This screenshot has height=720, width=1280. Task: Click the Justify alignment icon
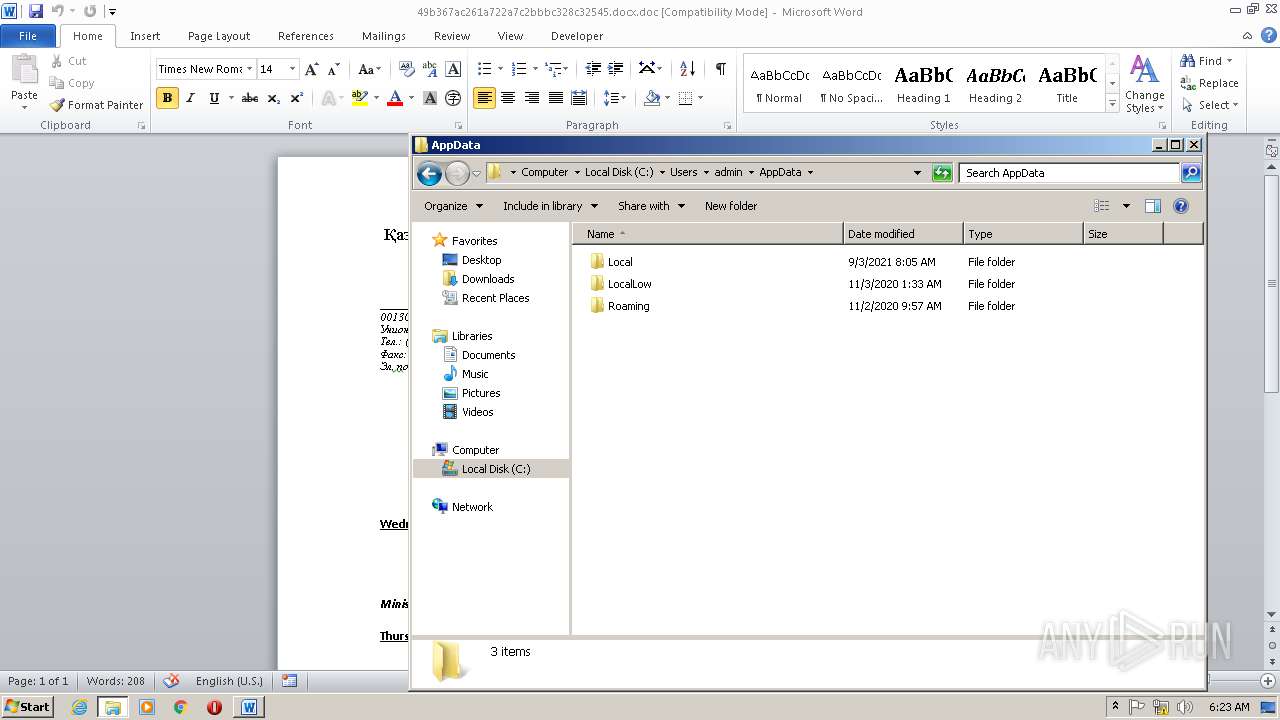(x=555, y=98)
